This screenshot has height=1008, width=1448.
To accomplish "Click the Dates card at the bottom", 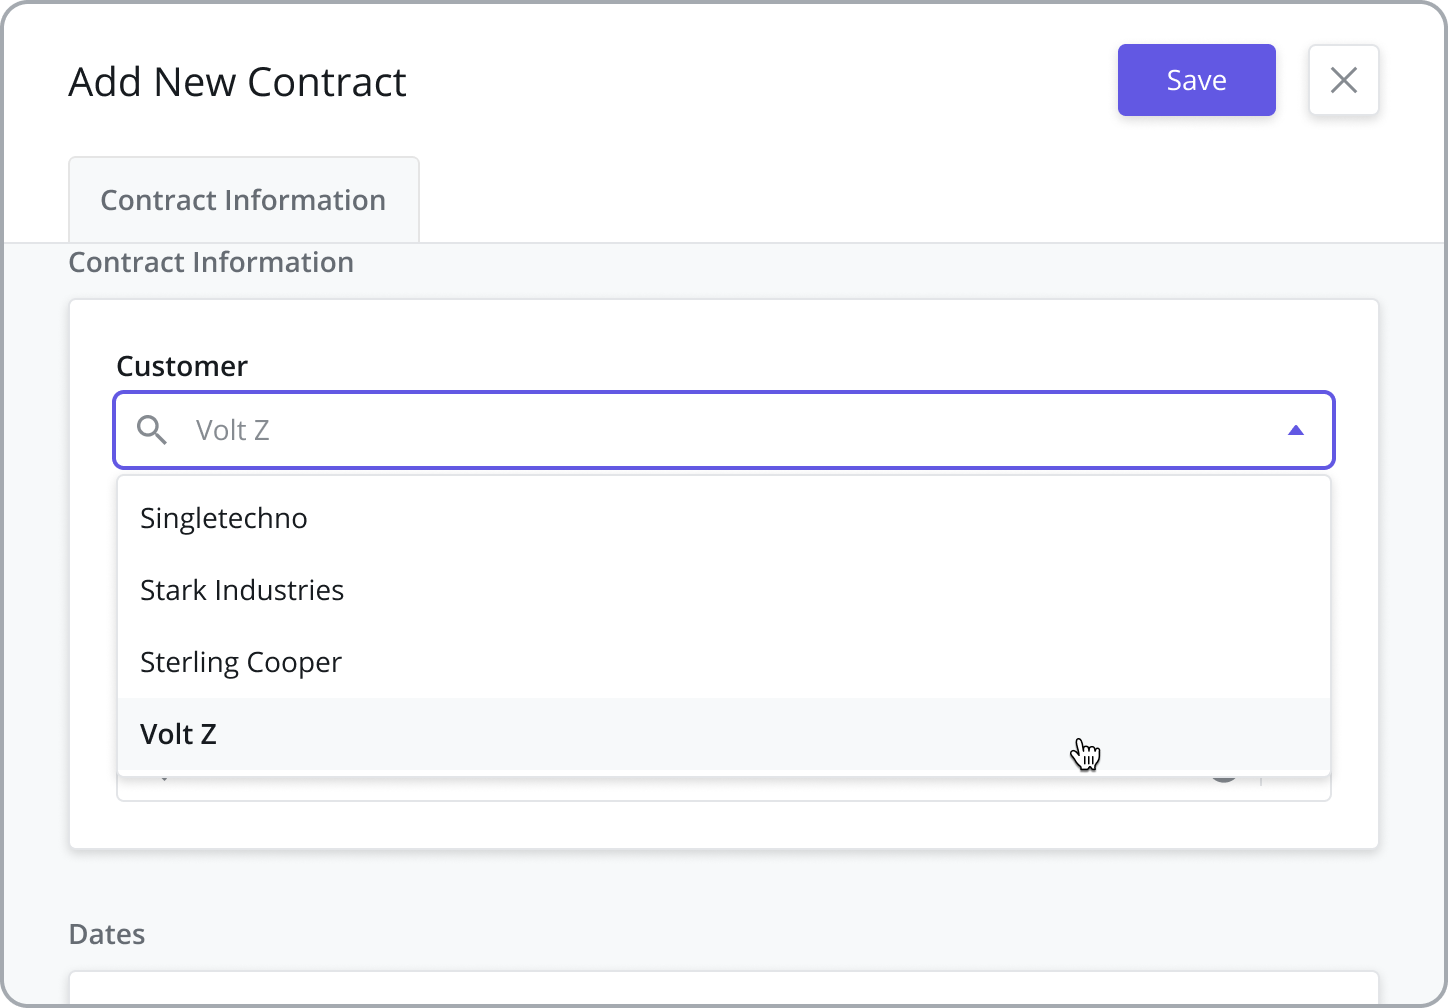I will 724,988.
